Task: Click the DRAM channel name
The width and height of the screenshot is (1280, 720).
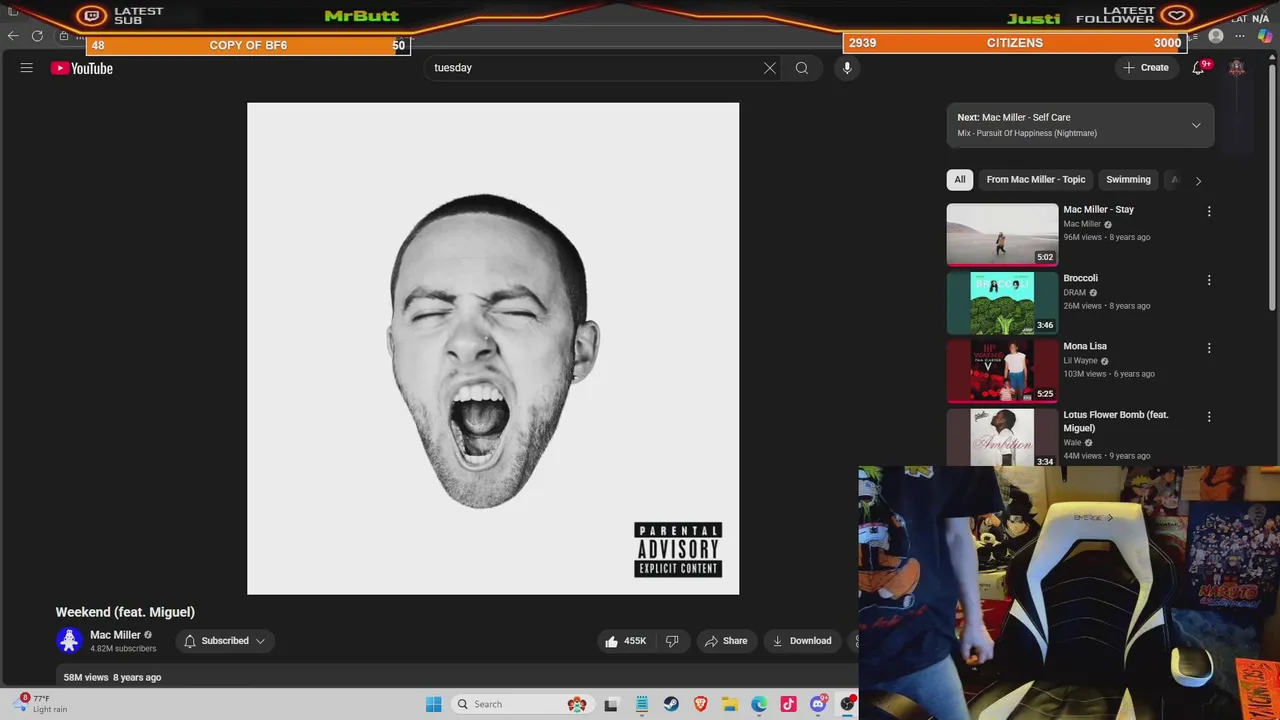Action: click(x=1075, y=293)
